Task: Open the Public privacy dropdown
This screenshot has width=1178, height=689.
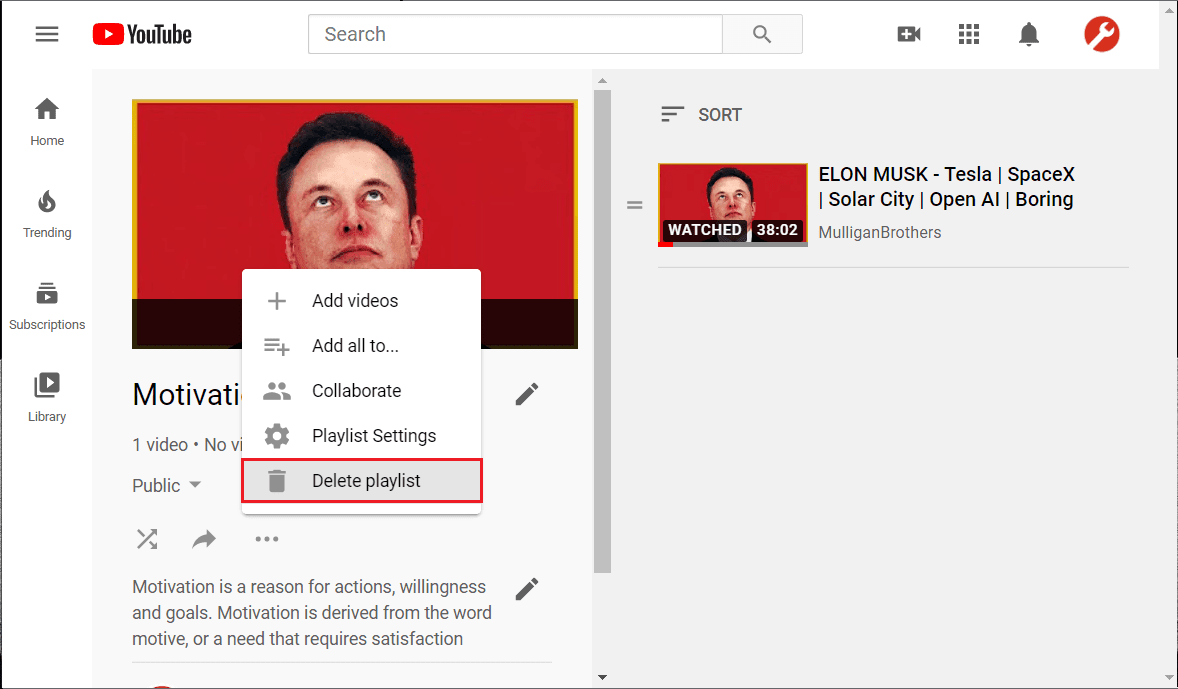Action: pos(166,485)
